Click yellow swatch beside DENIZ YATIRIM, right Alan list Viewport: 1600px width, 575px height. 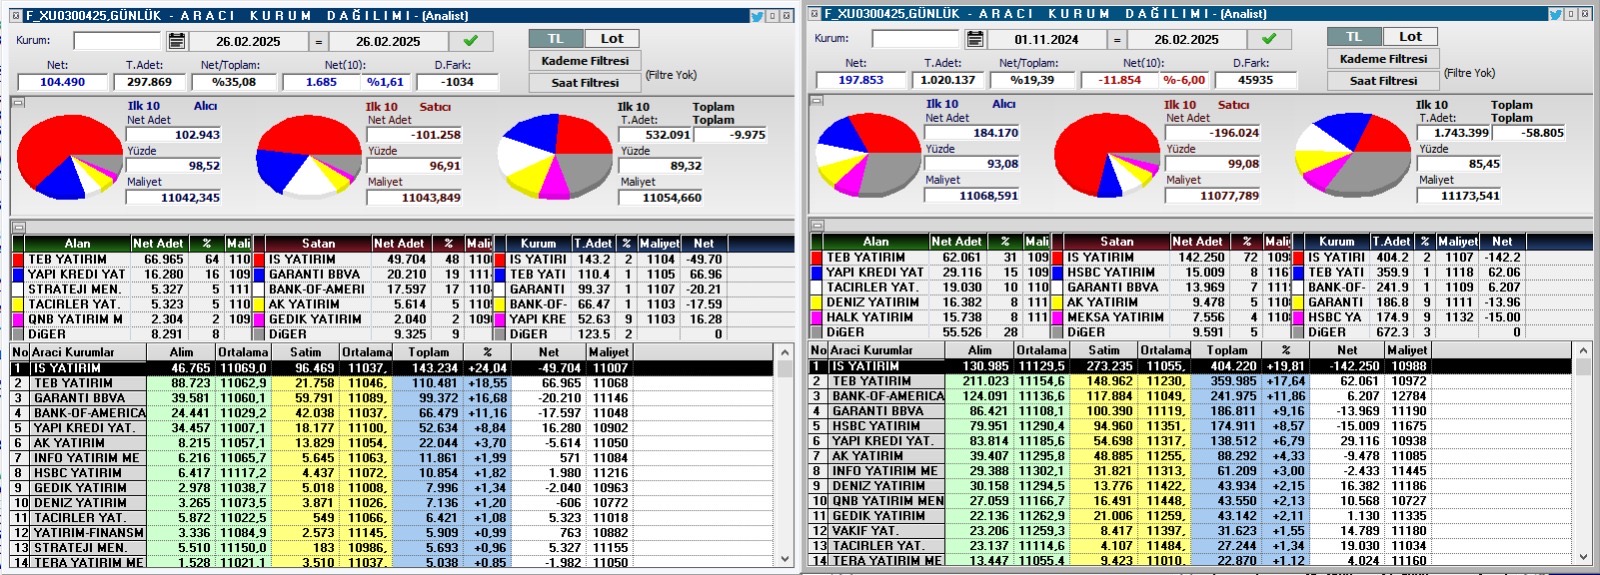coord(816,302)
